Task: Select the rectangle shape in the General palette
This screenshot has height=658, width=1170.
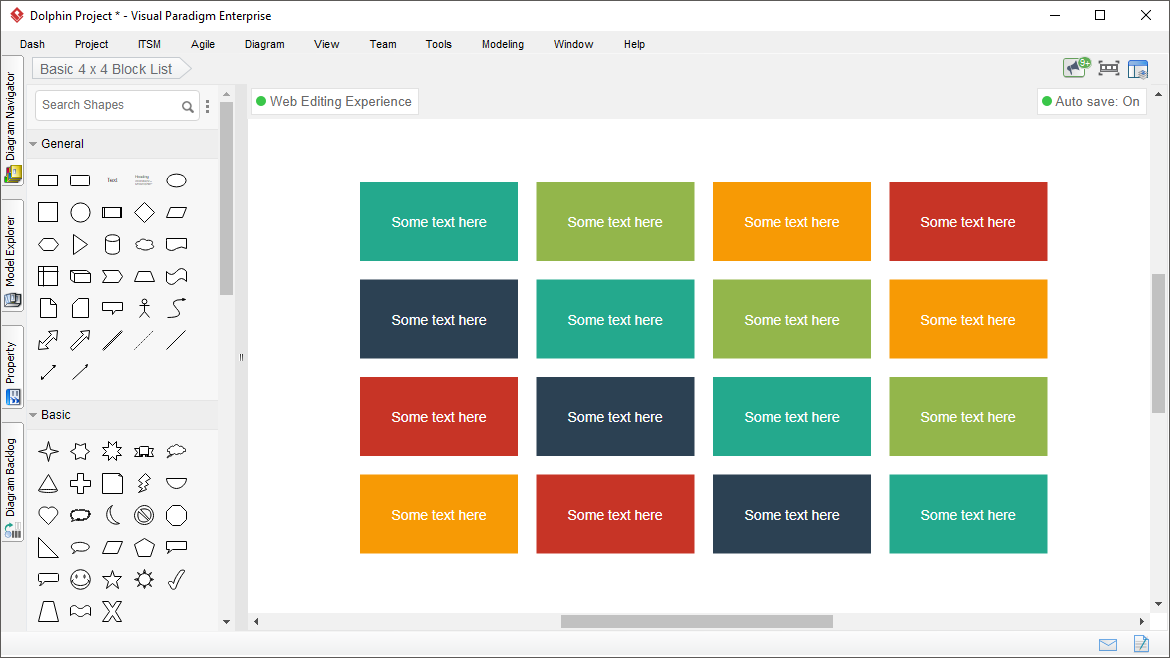Action: click(48, 180)
